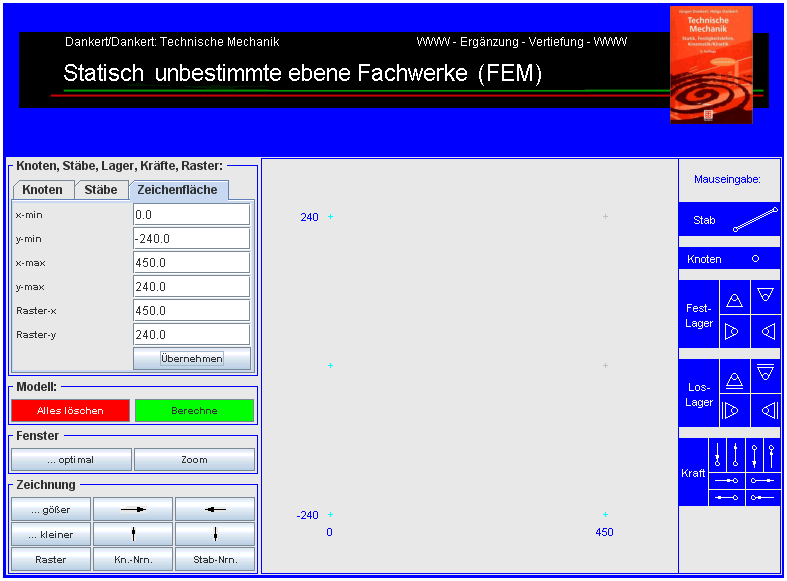Select the Stab (bar) drawing tool
The image size is (787, 581).
tap(729, 220)
